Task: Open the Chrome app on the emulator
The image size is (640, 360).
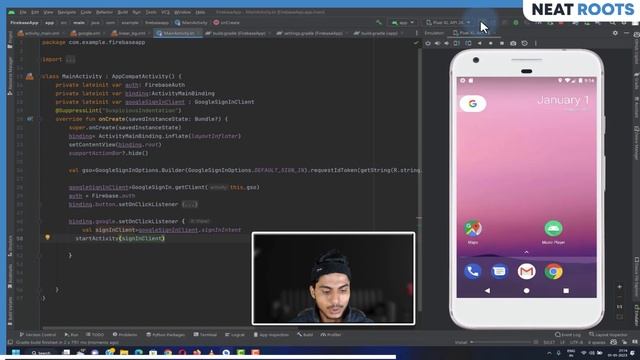Action: tap(553, 271)
